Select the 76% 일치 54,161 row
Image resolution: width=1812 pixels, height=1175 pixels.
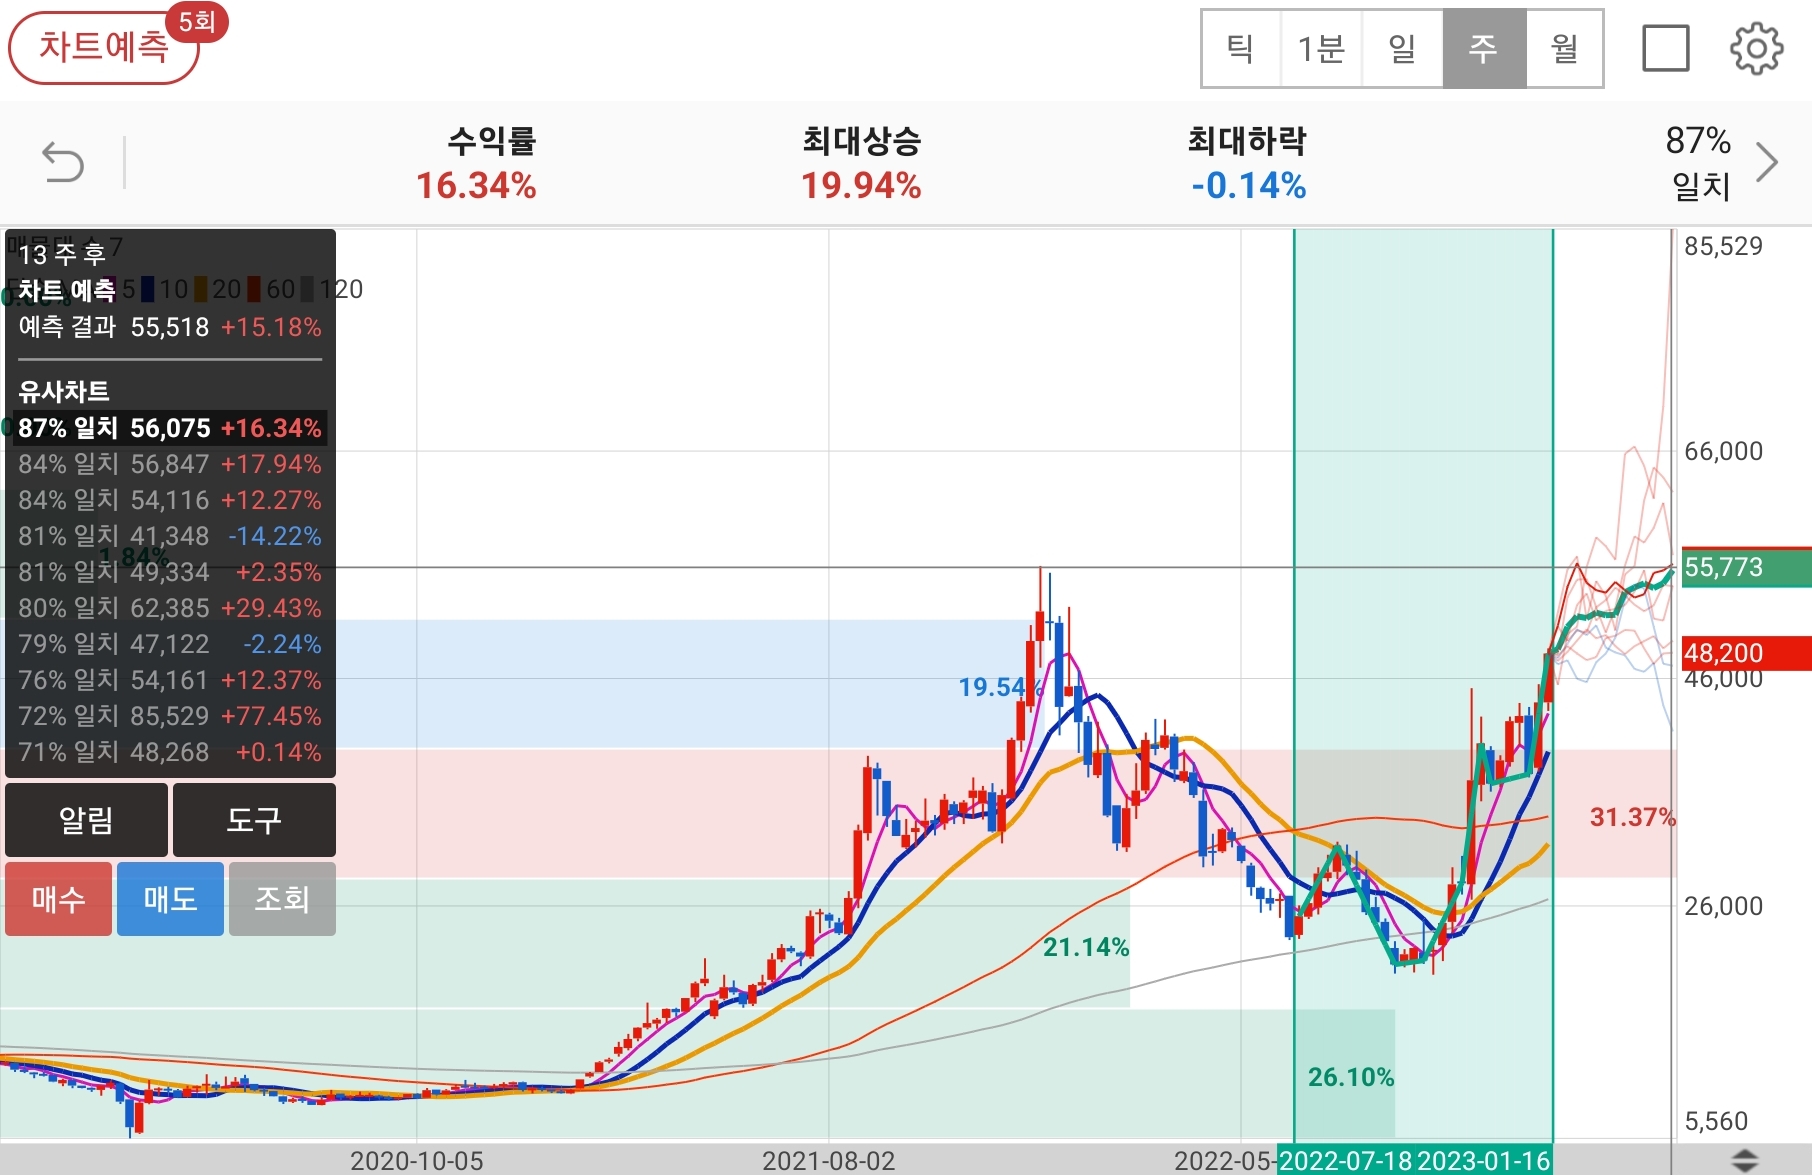coord(170,680)
